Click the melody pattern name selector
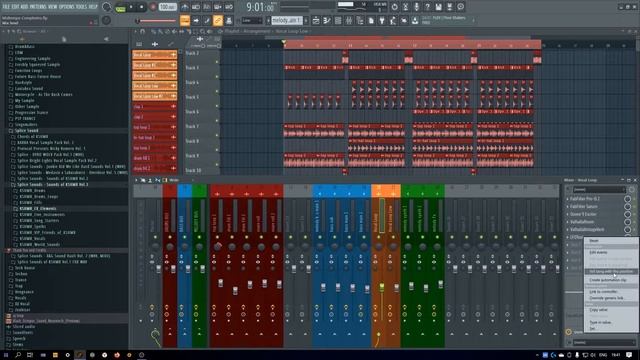The height and width of the screenshot is (360, 640). (287, 20)
